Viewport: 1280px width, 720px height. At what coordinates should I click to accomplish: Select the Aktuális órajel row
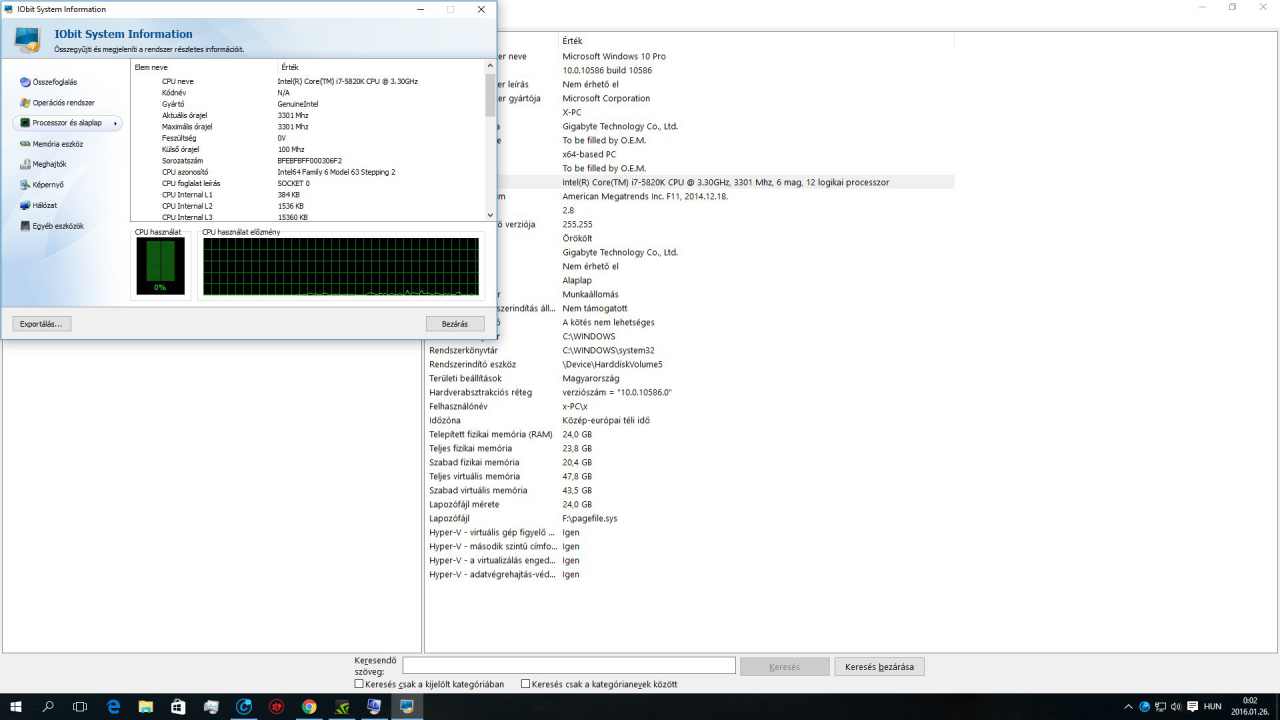(307, 115)
